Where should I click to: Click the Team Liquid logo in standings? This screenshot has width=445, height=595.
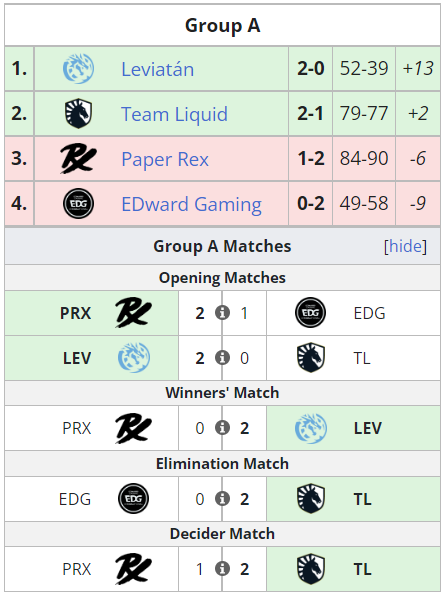click(78, 113)
